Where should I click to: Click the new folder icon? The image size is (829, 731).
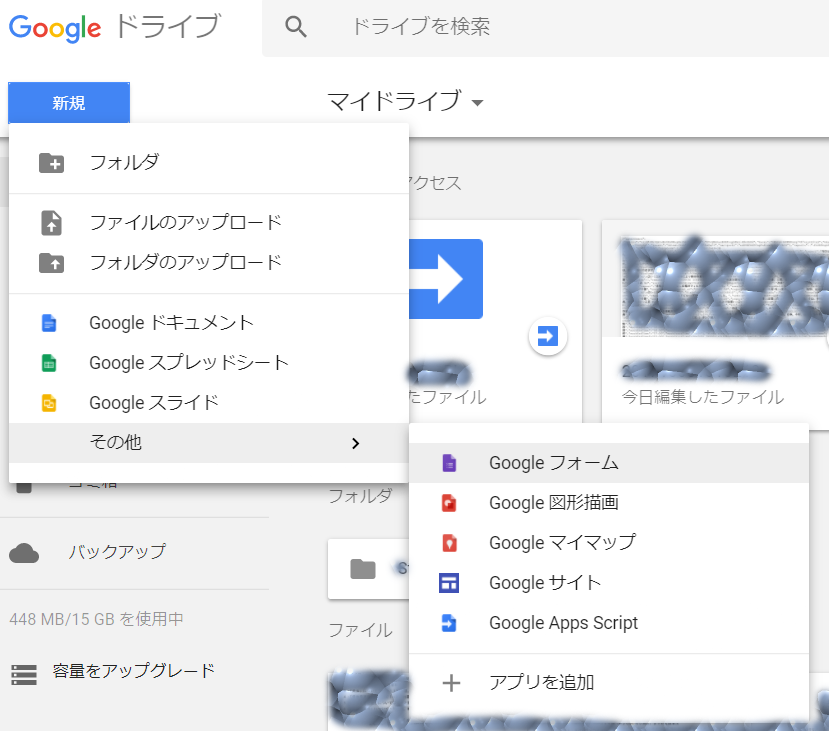[x=51, y=163]
